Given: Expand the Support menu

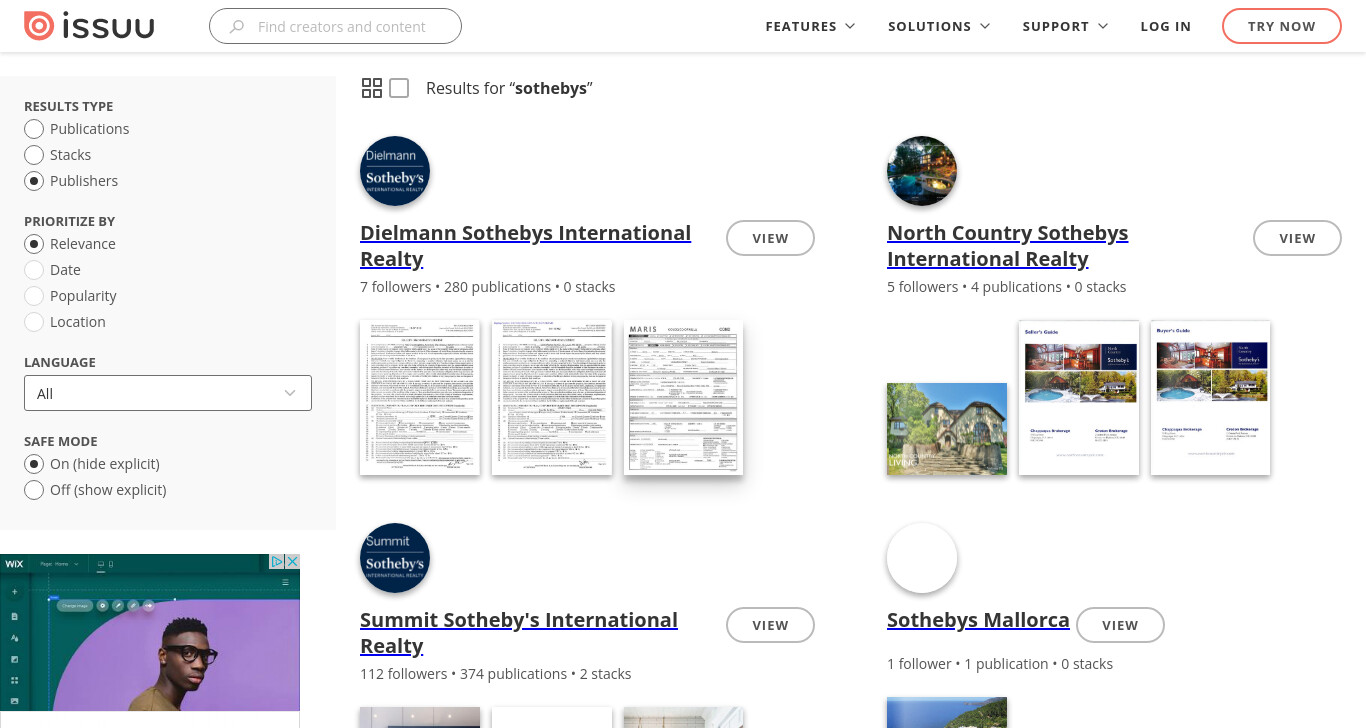Looking at the screenshot, I should 1065,27.
